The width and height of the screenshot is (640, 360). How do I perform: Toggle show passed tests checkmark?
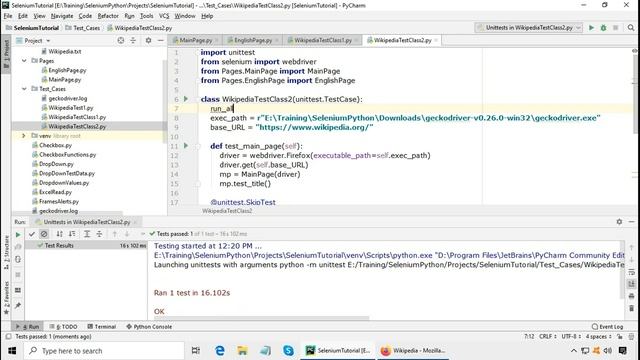pyautogui.click(x=32, y=234)
